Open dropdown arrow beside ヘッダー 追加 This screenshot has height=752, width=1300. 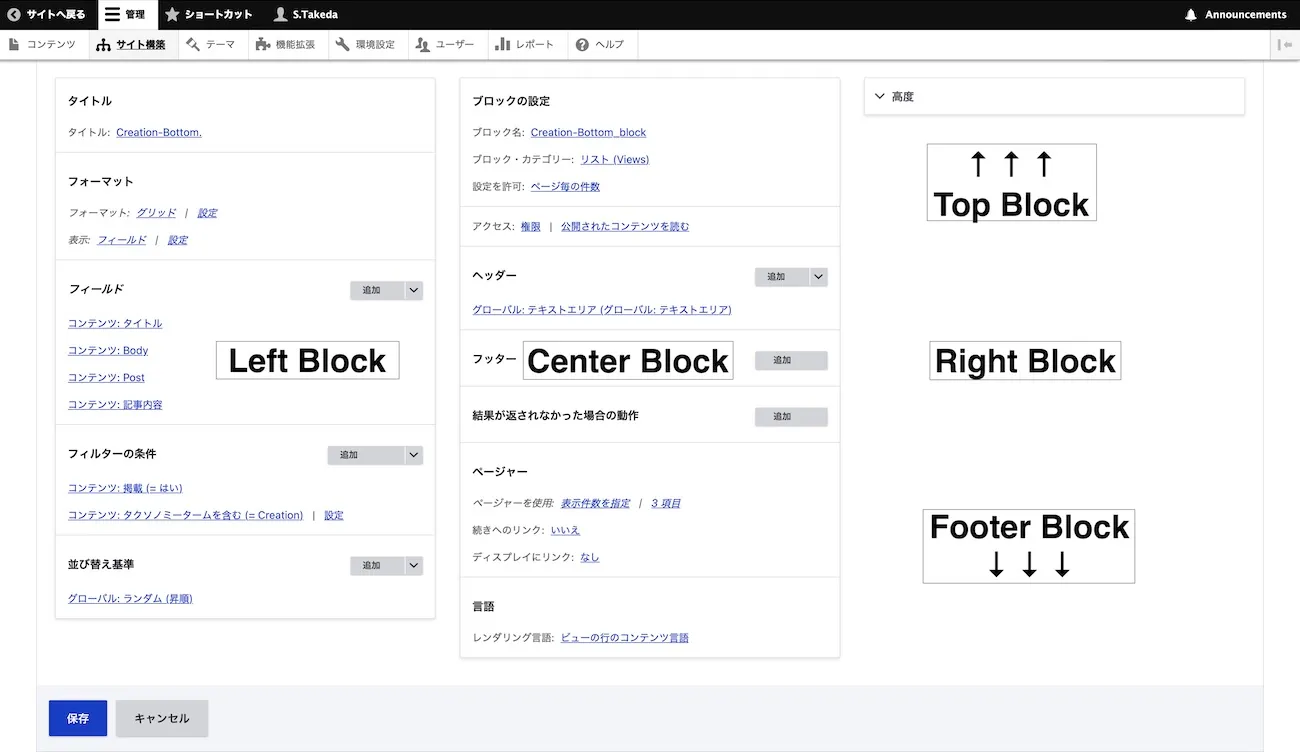tap(819, 277)
